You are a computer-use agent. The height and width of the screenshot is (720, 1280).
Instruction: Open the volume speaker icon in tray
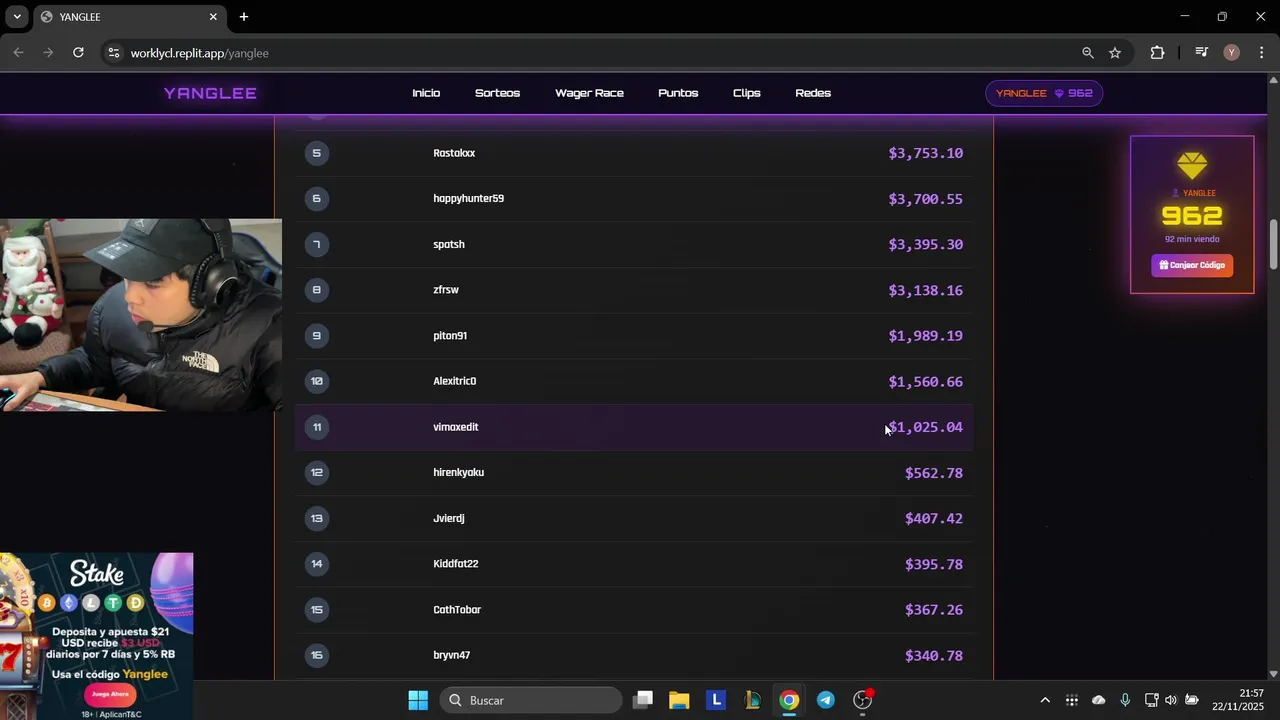tap(1171, 700)
